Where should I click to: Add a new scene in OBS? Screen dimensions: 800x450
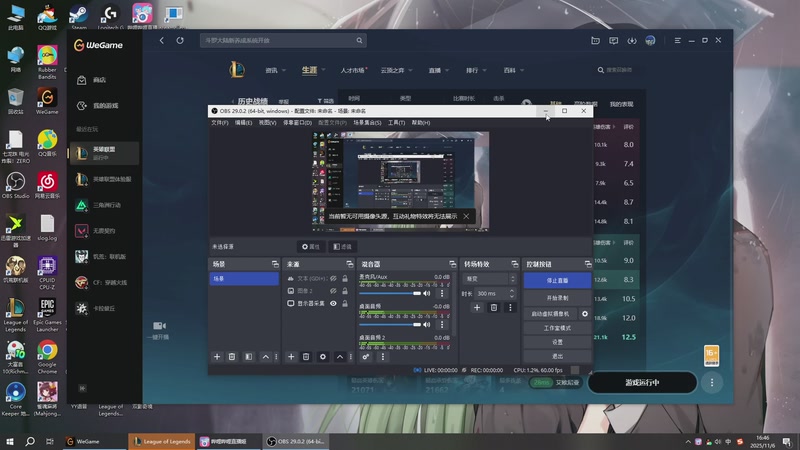(x=217, y=357)
